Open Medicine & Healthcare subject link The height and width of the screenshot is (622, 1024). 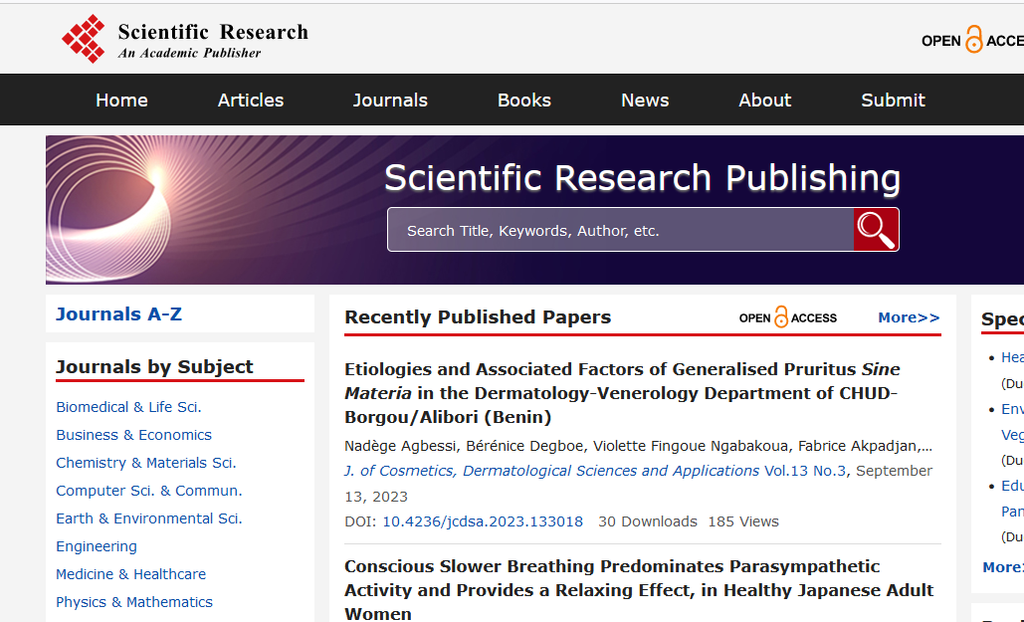(131, 574)
